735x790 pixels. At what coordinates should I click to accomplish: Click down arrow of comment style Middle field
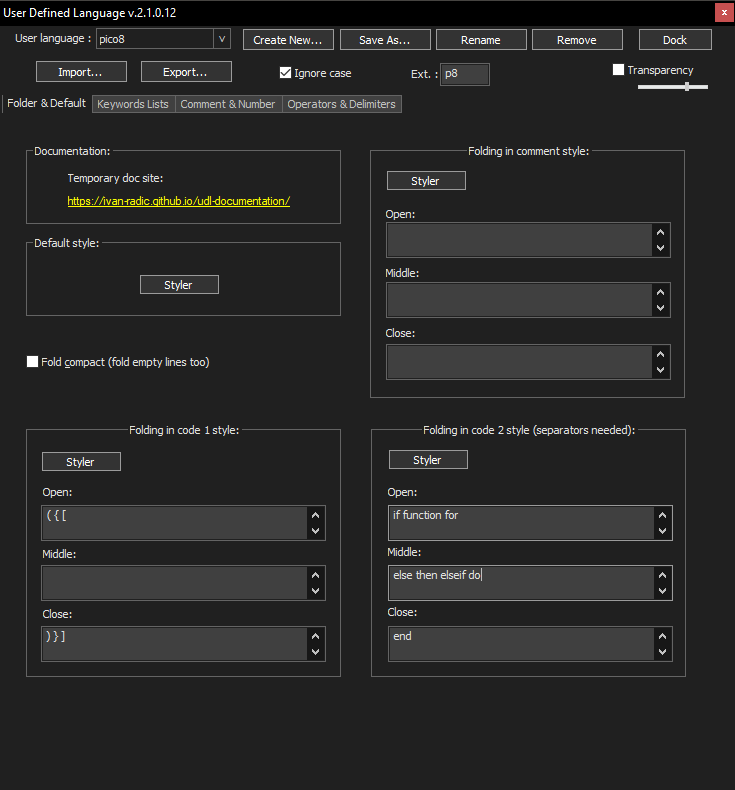(x=660, y=308)
